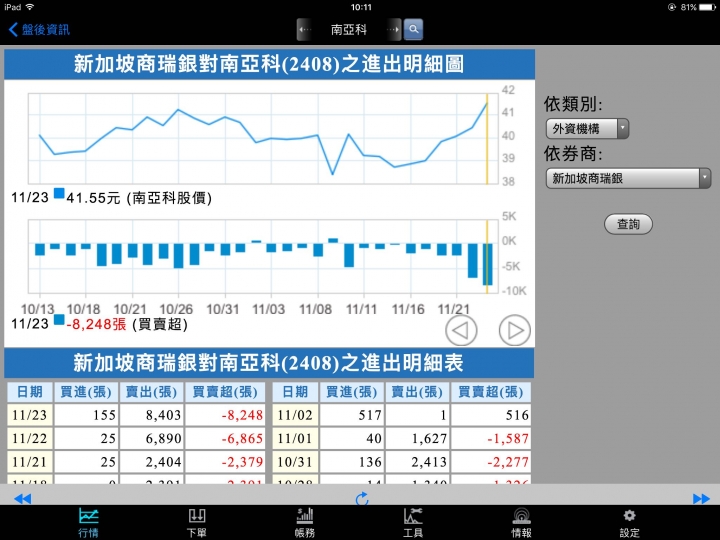Click left table 買賣超(張) column header
Image resolution: width=720 pixels, height=540 pixels.
click(x=225, y=392)
